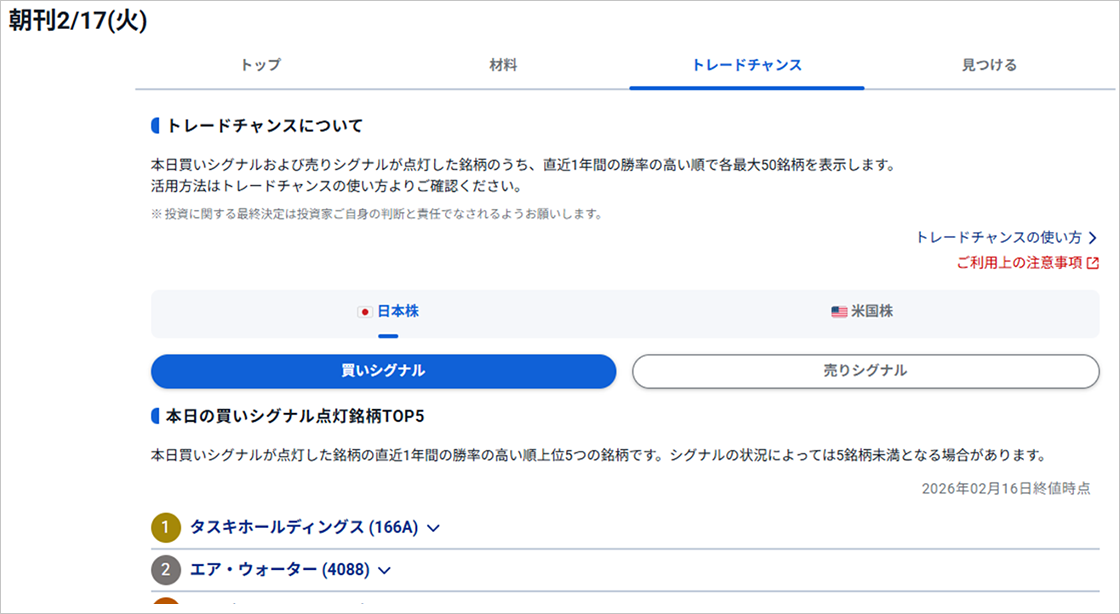This screenshot has width=1120, height=614.
Task: Click the US flag icon
Action: (x=839, y=312)
